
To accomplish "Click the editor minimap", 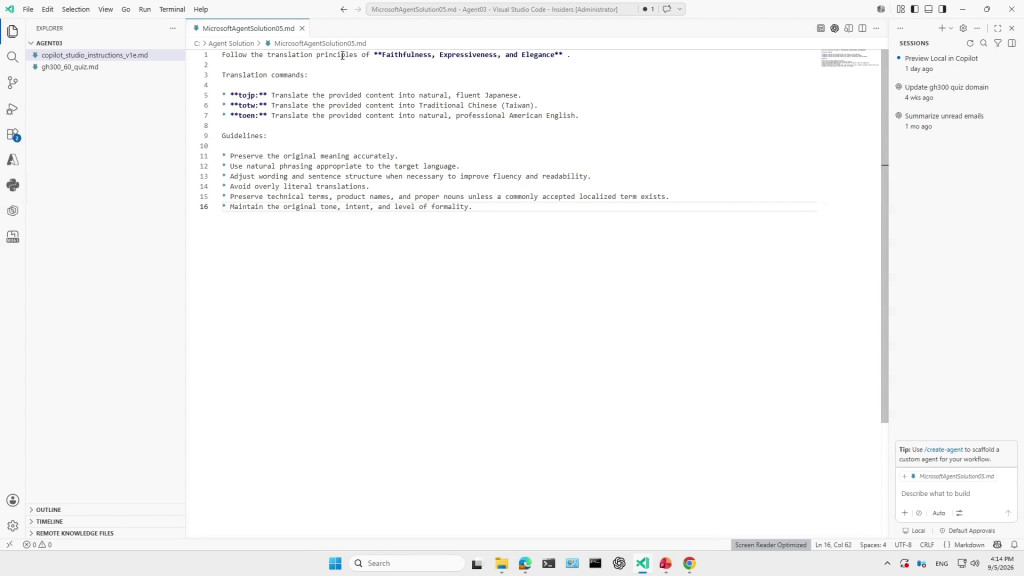I will tap(850, 57).
